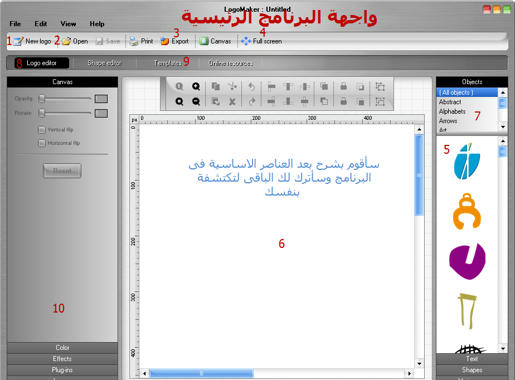Open the View menu
515x380 pixels.
pyautogui.click(x=68, y=24)
